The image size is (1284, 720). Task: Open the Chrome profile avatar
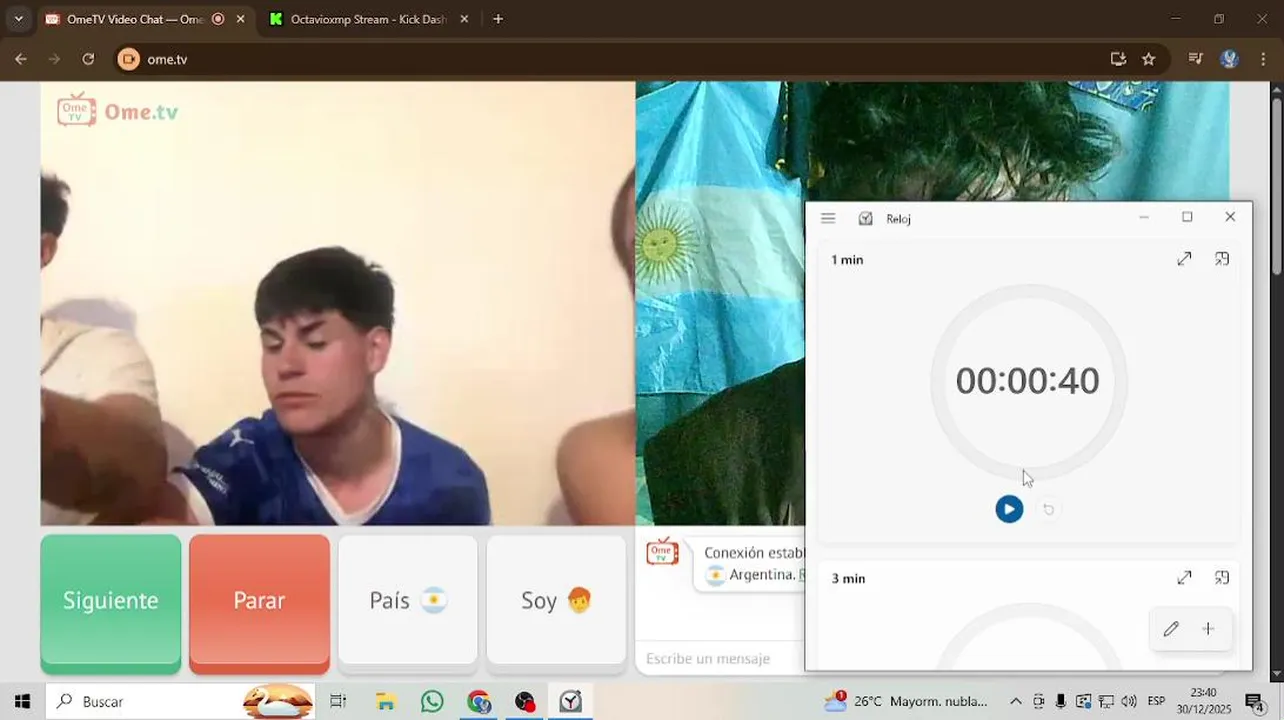click(1230, 59)
